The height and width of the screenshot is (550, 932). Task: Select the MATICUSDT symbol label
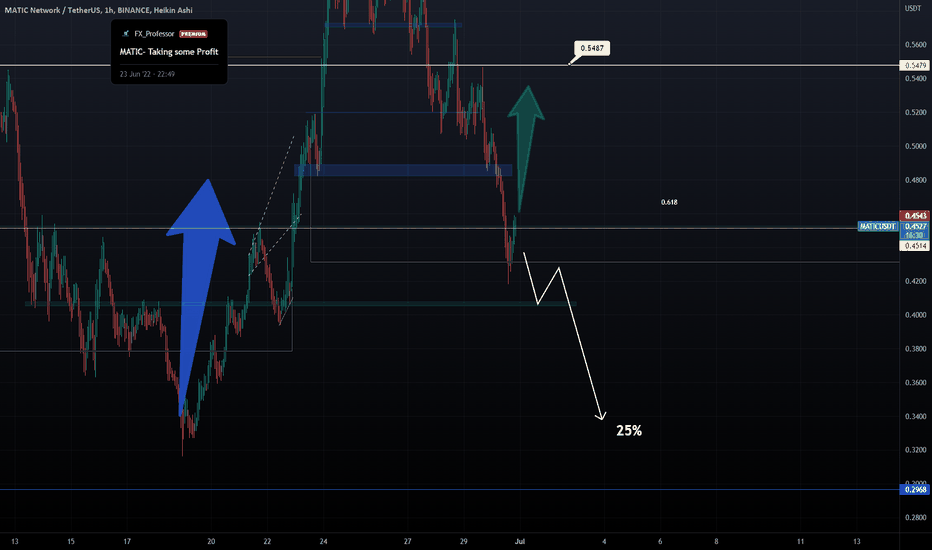click(877, 227)
